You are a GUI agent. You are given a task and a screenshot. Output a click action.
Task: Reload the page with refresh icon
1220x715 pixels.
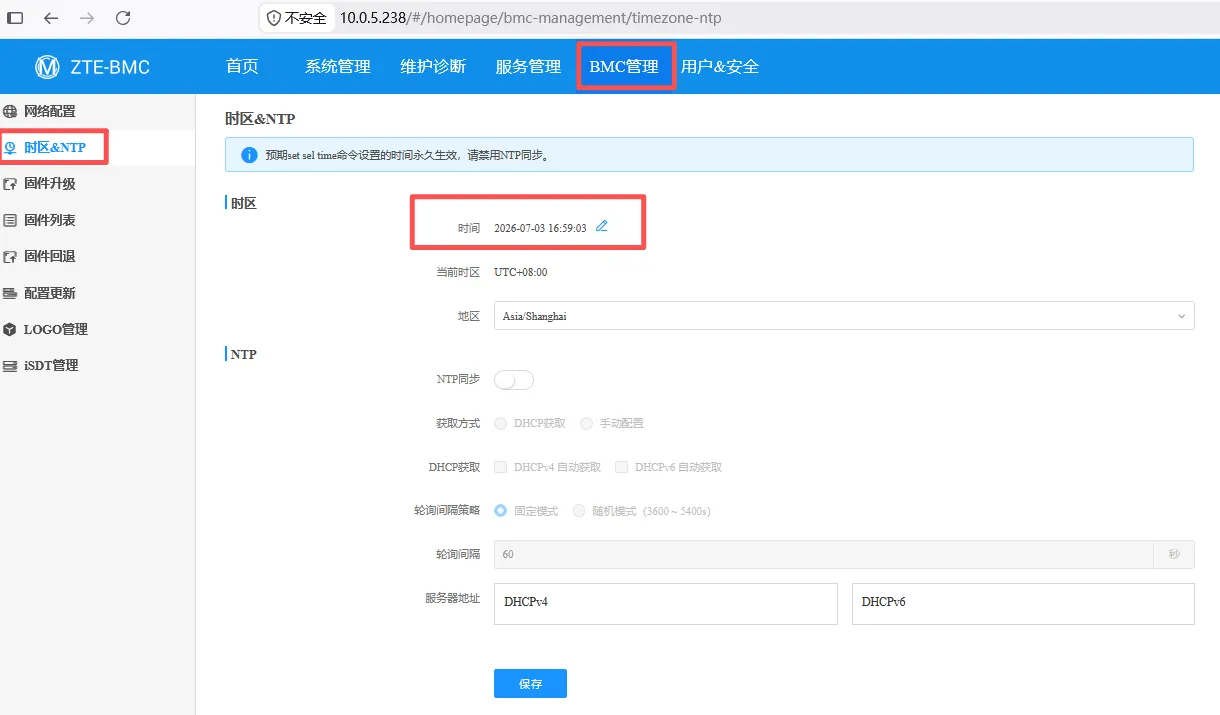123,18
